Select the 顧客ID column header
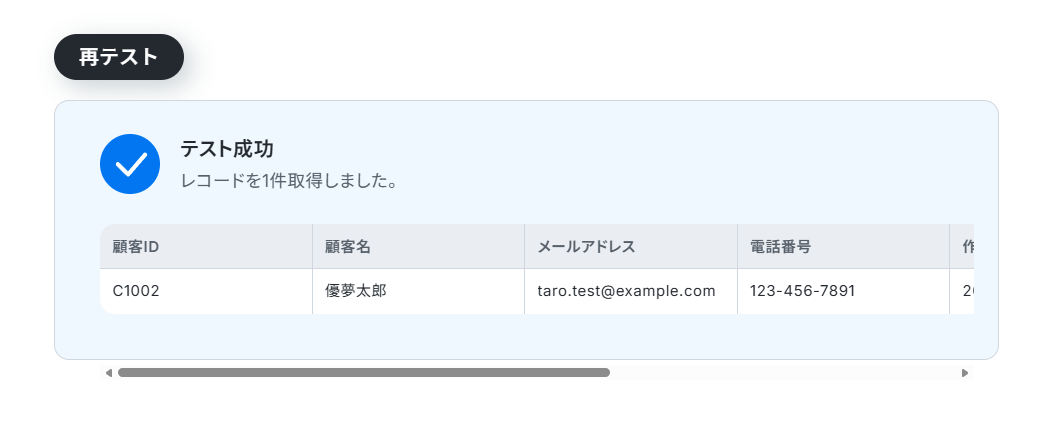 (x=206, y=247)
